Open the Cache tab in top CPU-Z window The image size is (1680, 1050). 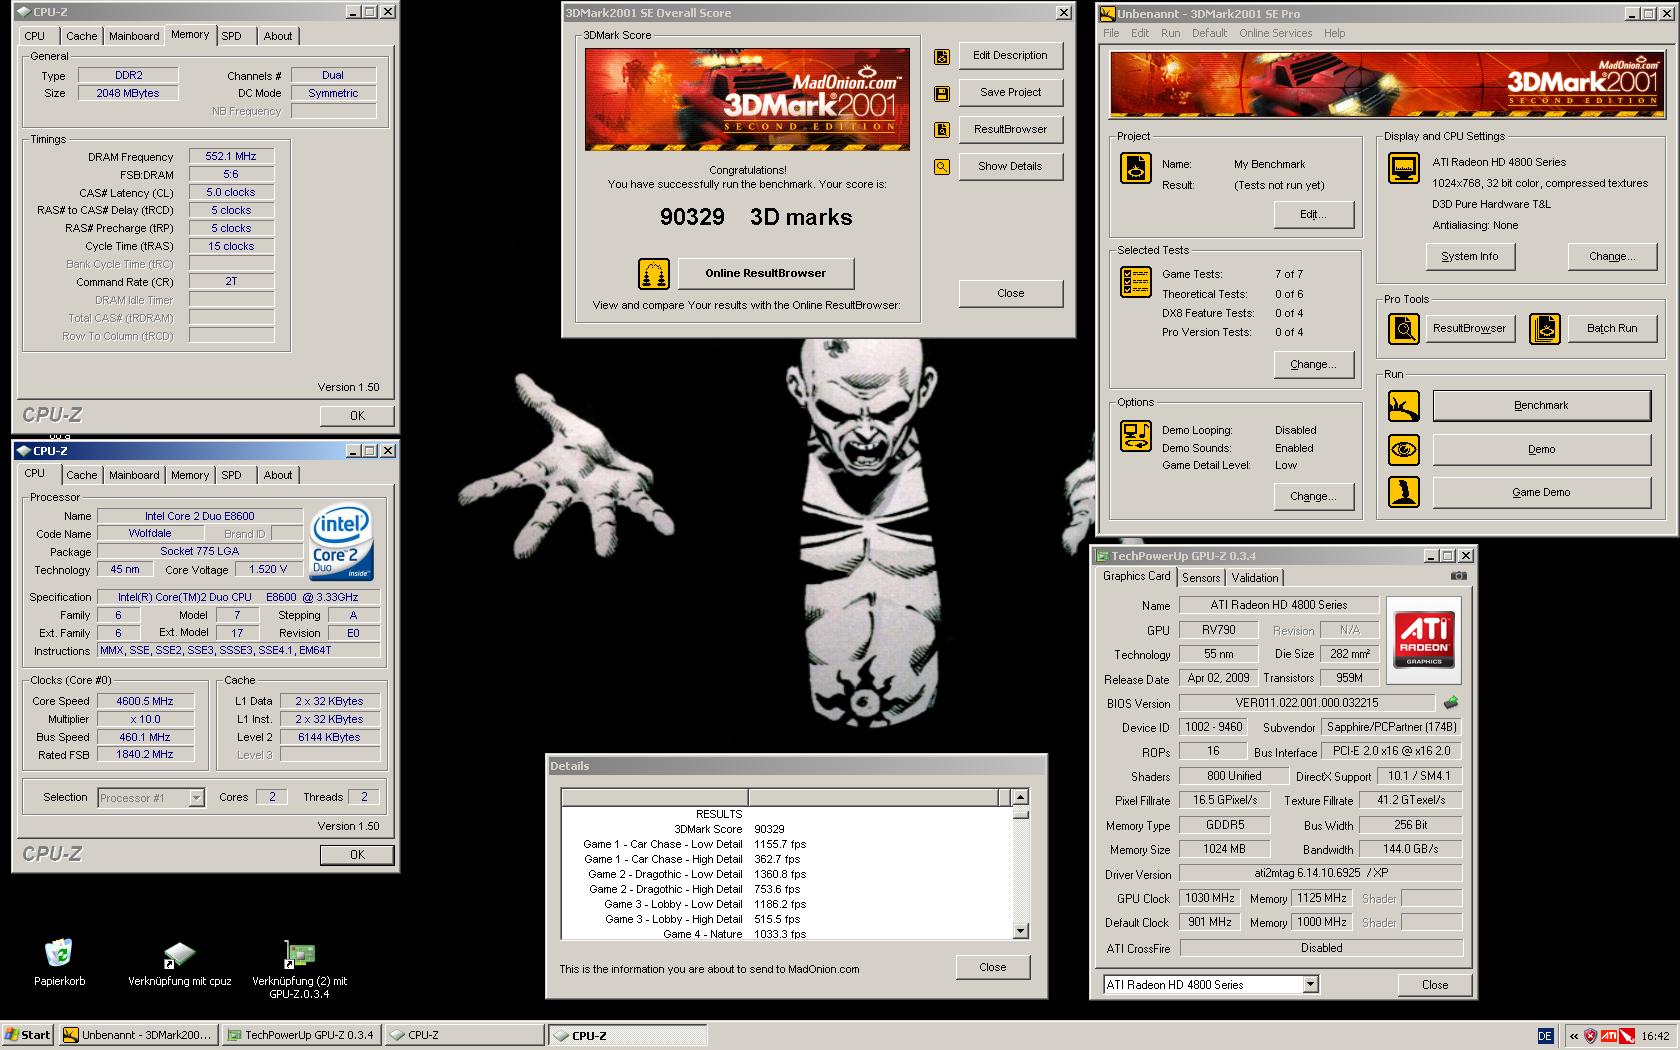click(82, 36)
